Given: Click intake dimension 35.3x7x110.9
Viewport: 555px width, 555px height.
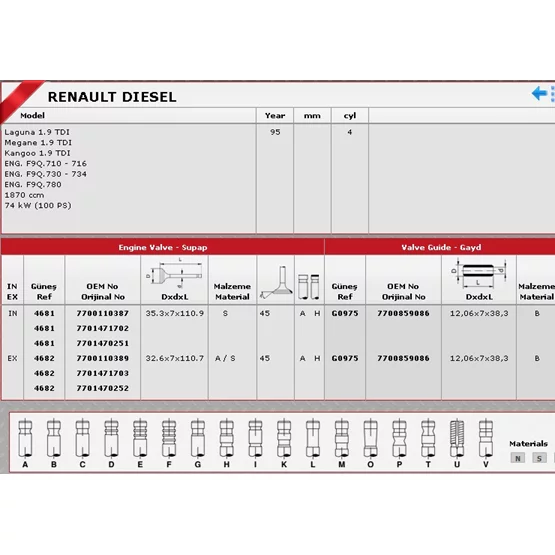Looking at the screenshot, I should click(x=174, y=313).
